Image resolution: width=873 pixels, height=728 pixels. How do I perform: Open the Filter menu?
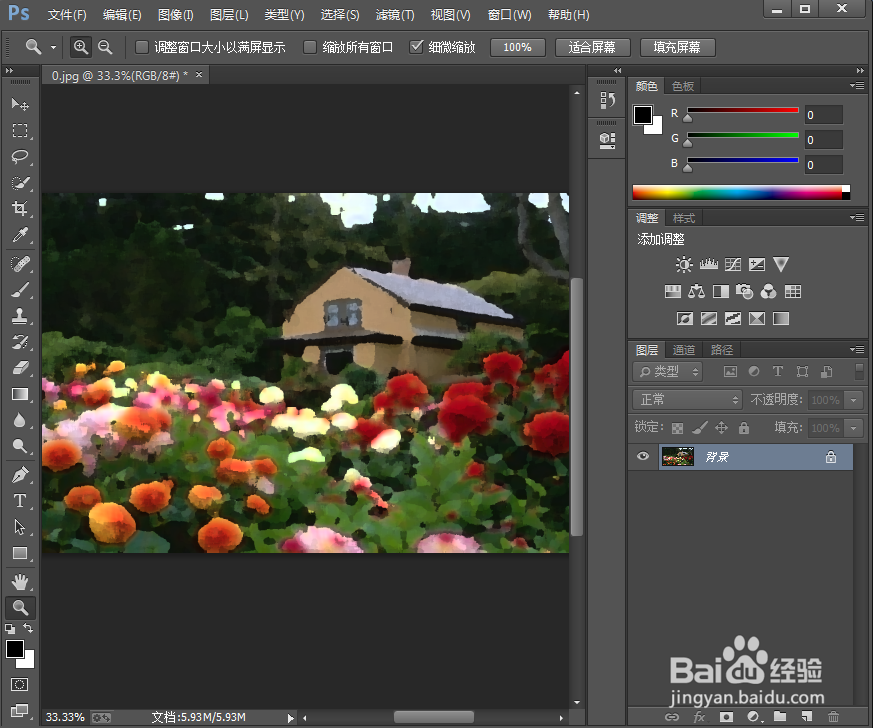[x=395, y=15]
